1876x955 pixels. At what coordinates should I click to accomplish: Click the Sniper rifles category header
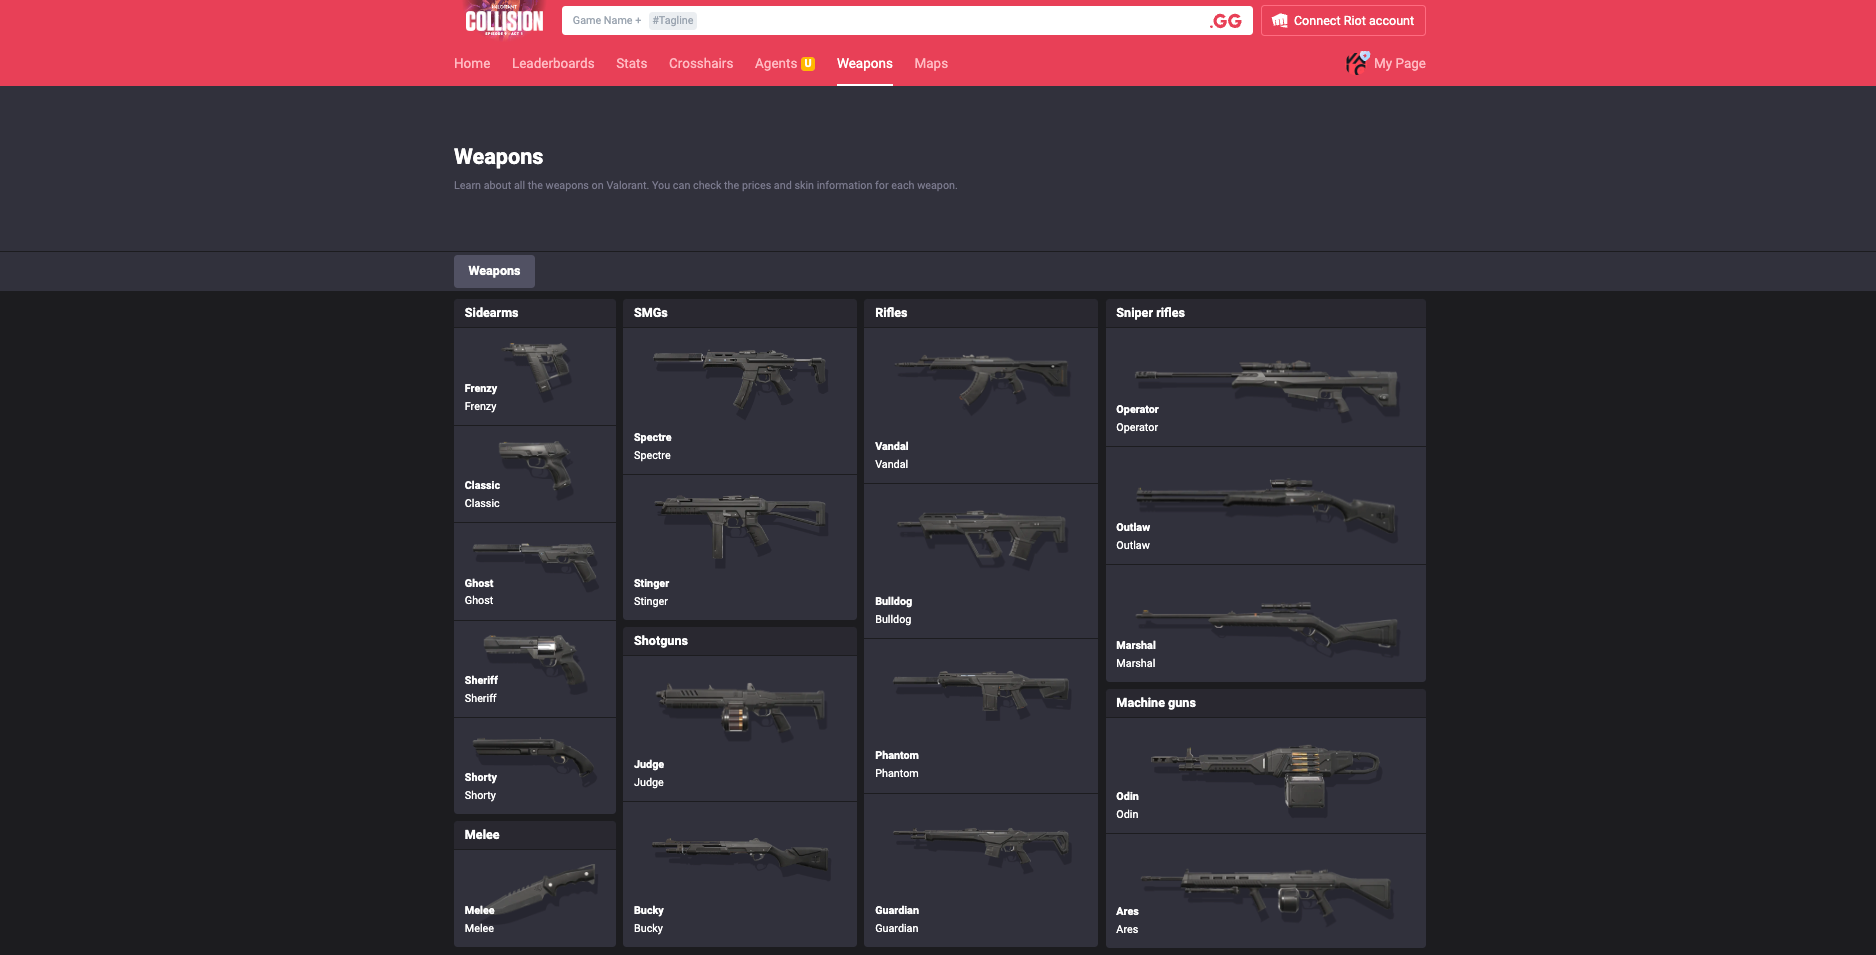click(1266, 313)
